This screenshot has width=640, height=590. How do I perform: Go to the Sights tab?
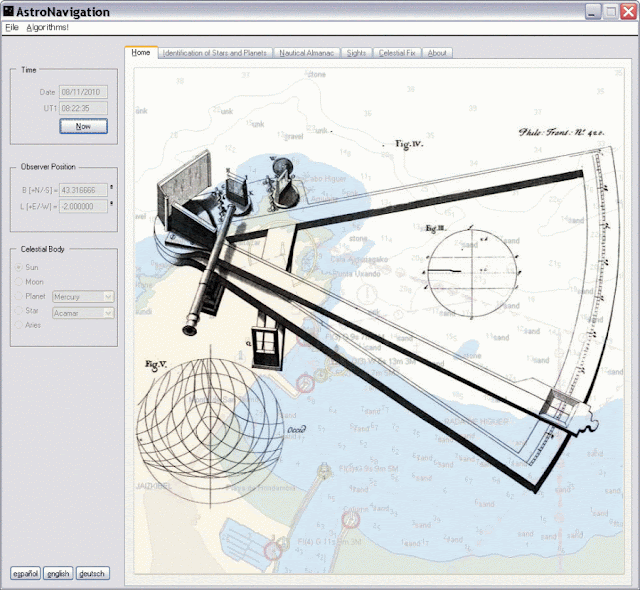click(x=356, y=53)
